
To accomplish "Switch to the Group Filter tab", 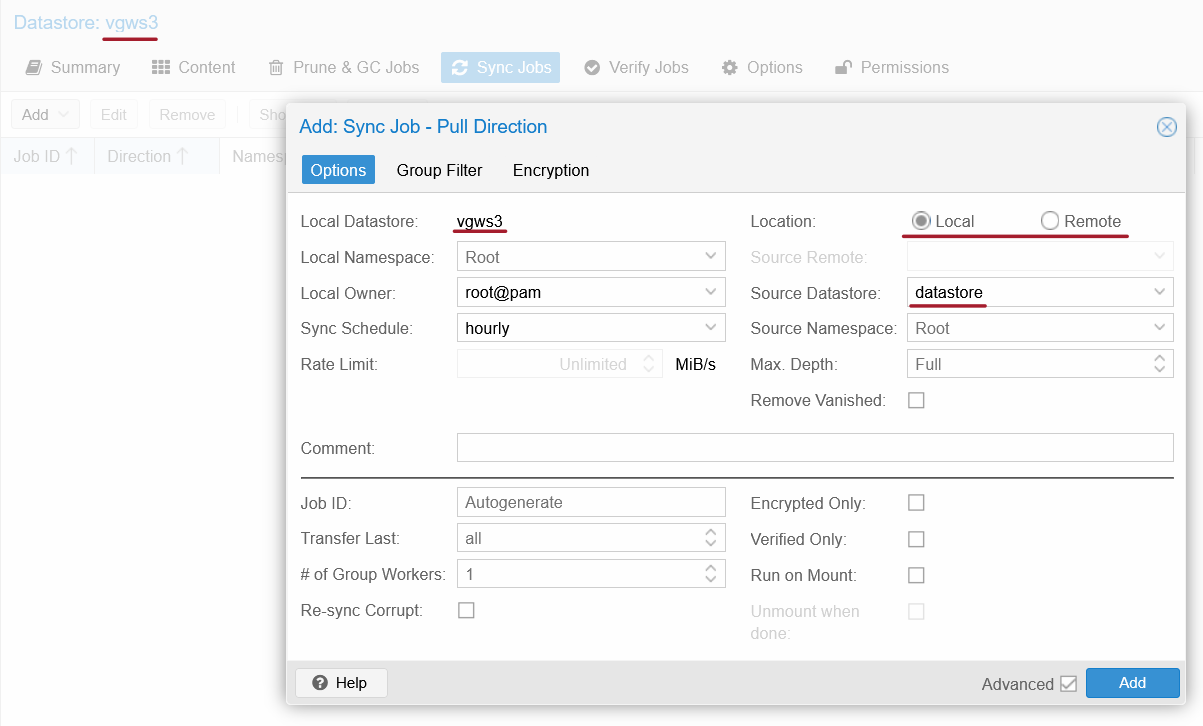I will tap(440, 170).
